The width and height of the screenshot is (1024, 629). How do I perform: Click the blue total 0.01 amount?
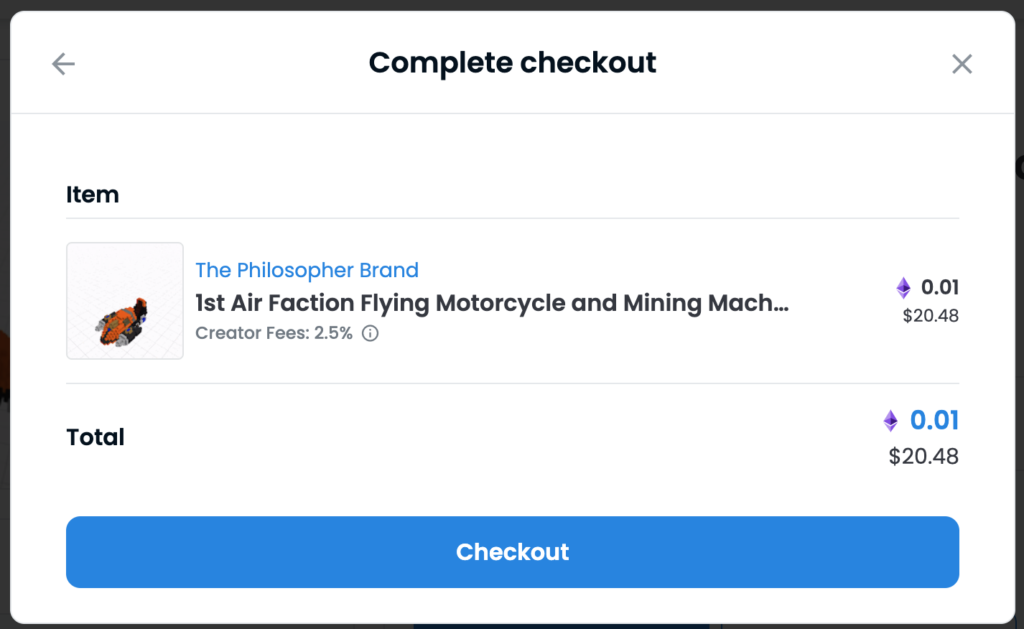point(935,420)
